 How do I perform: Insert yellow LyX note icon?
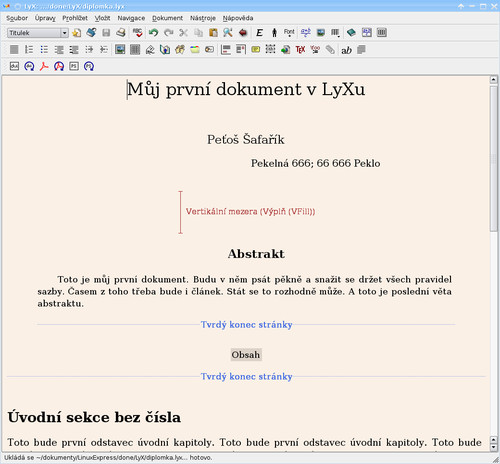(256, 50)
